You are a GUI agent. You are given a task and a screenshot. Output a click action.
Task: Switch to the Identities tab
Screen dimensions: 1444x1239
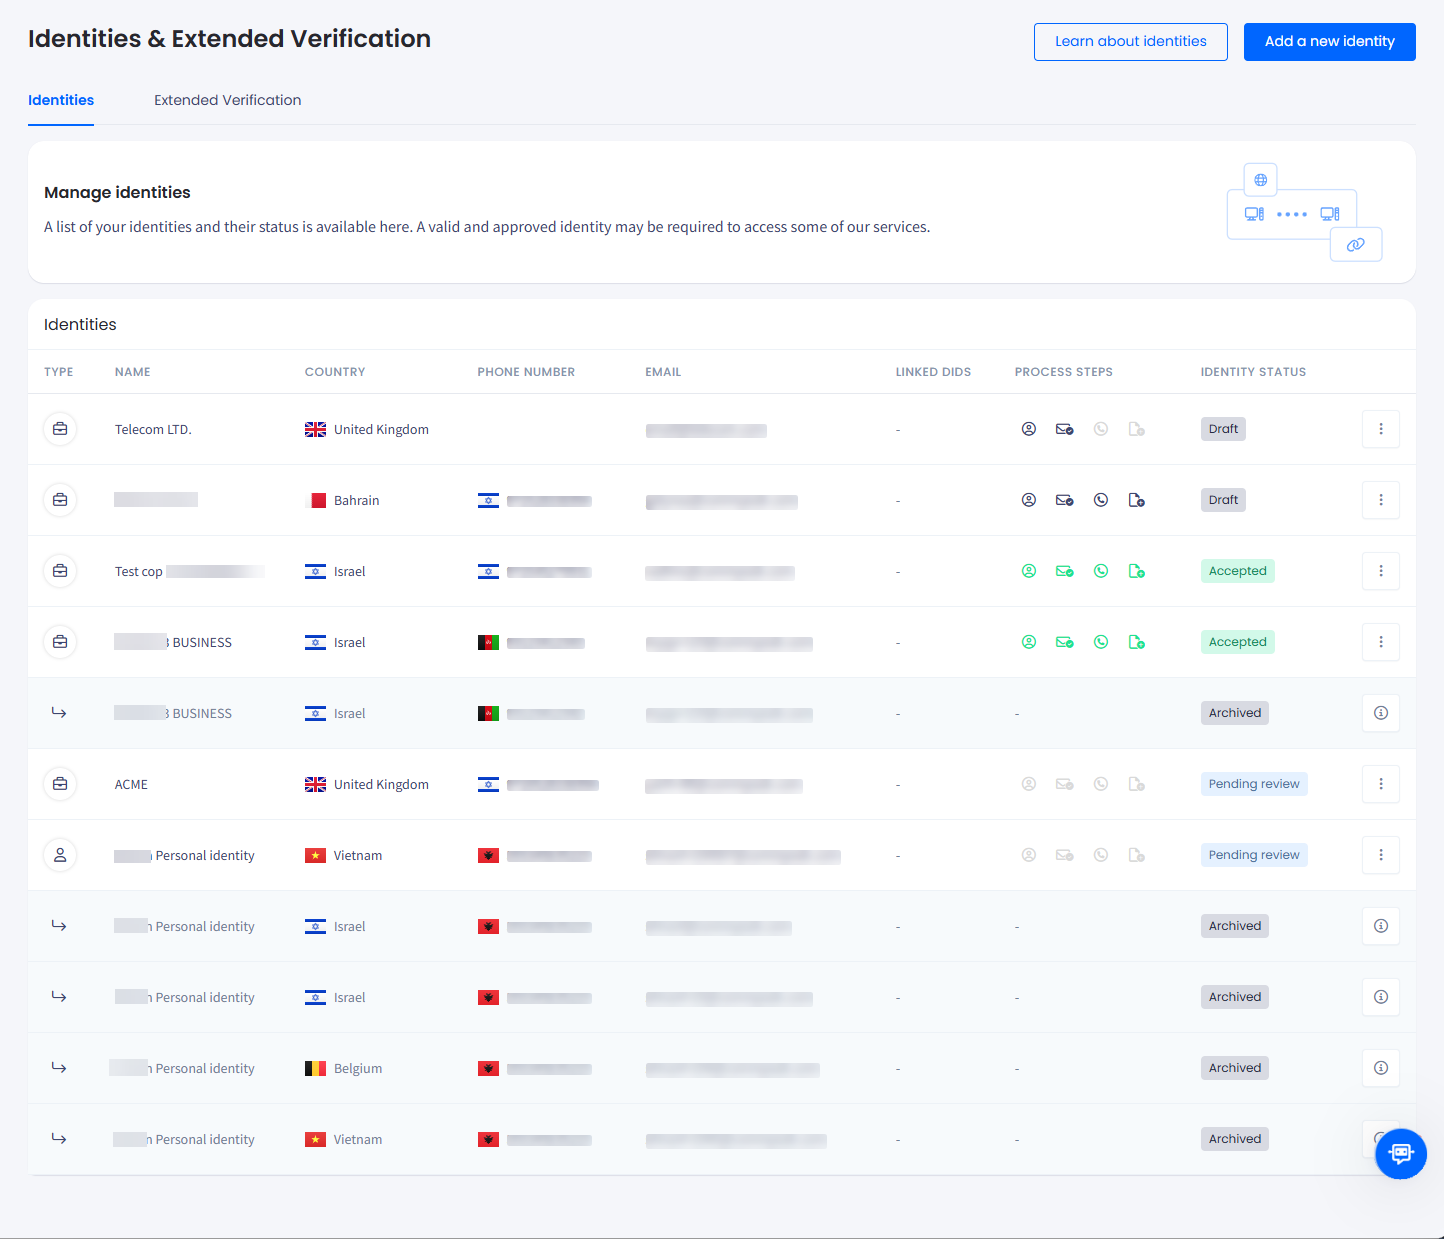point(61,100)
